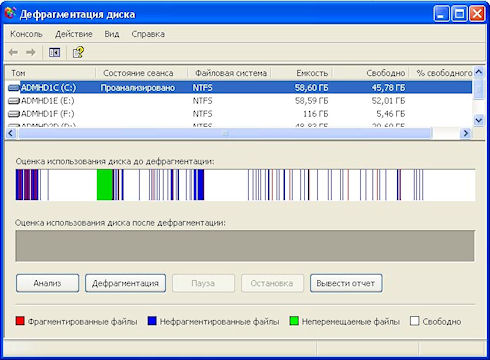The height and width of the screenshot is (360, 490).
Task: Click the horizontal scrollbar left arrow
Action: click(11, 133)
